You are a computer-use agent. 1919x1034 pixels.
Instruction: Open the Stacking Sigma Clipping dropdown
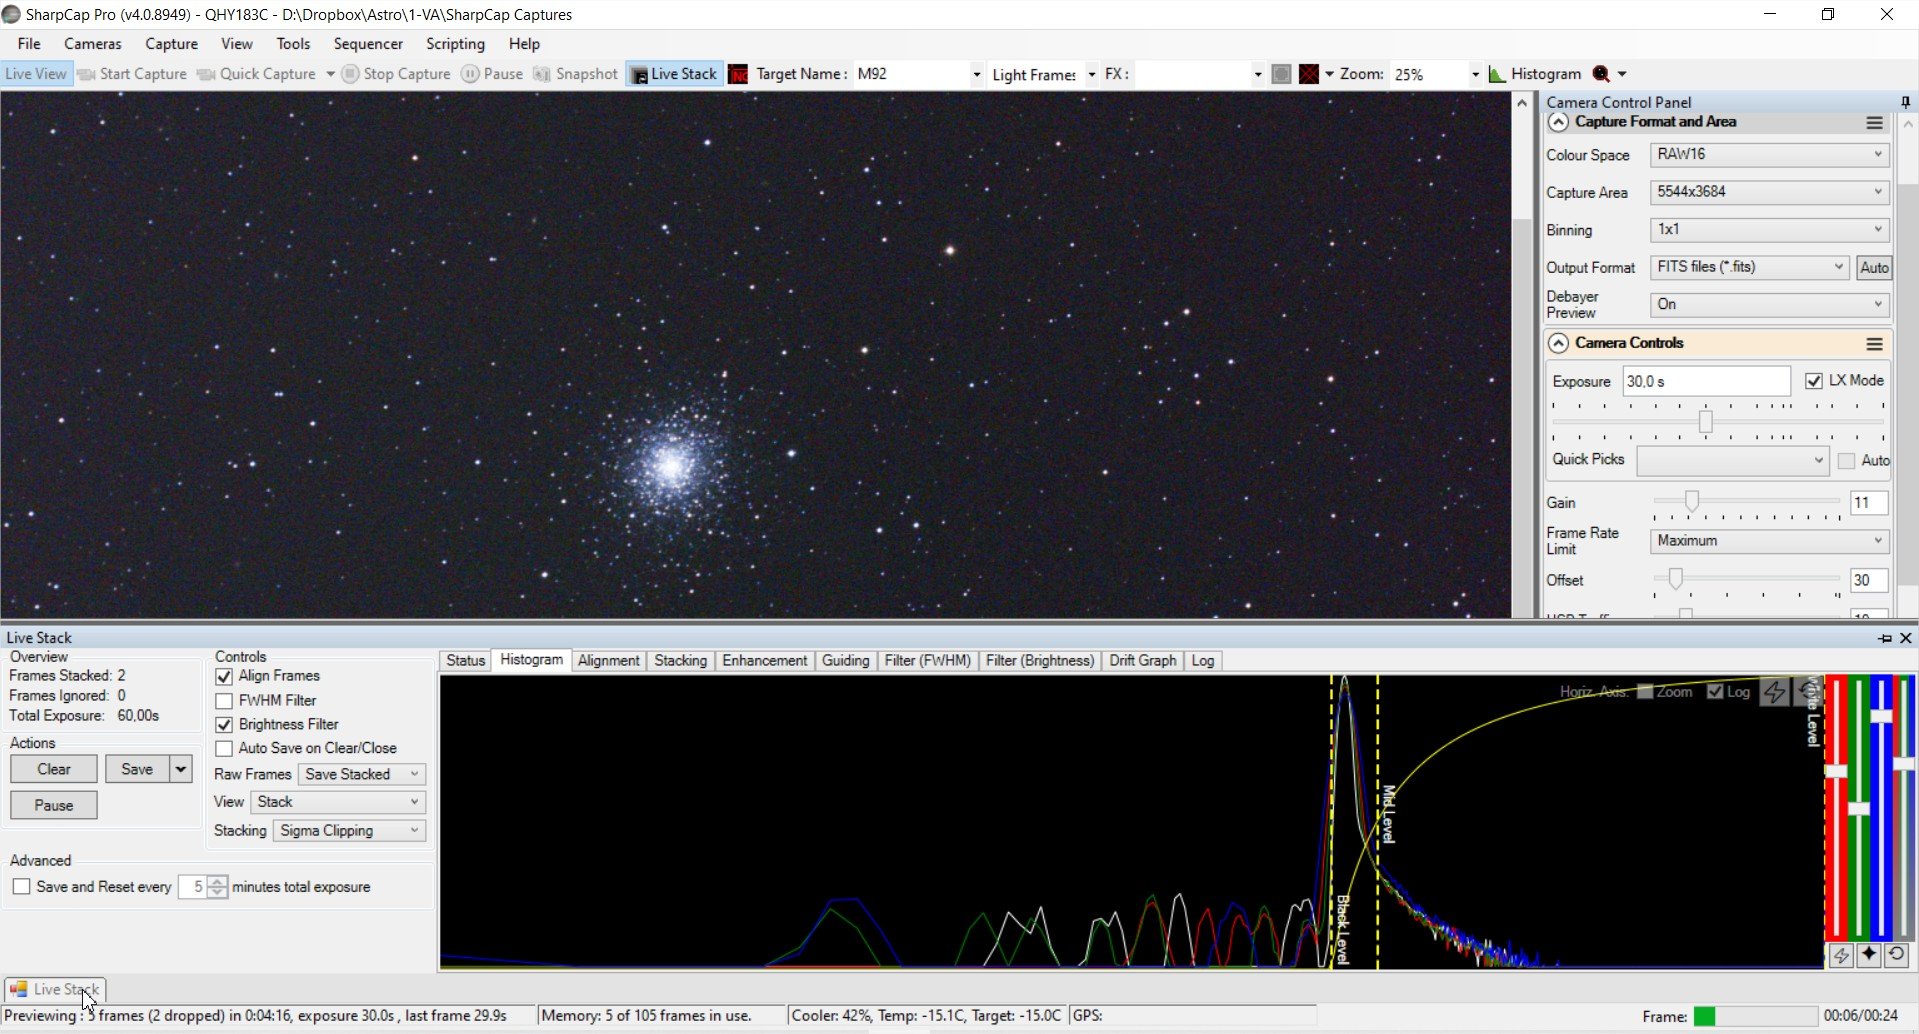tap(349, 831)
